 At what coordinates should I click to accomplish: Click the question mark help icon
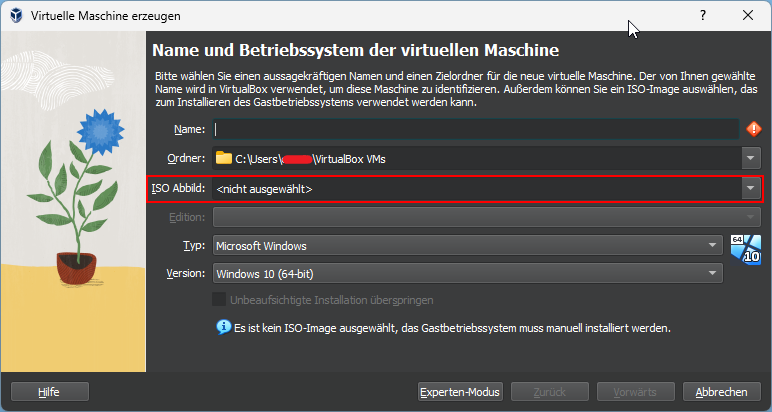point(702,16)
